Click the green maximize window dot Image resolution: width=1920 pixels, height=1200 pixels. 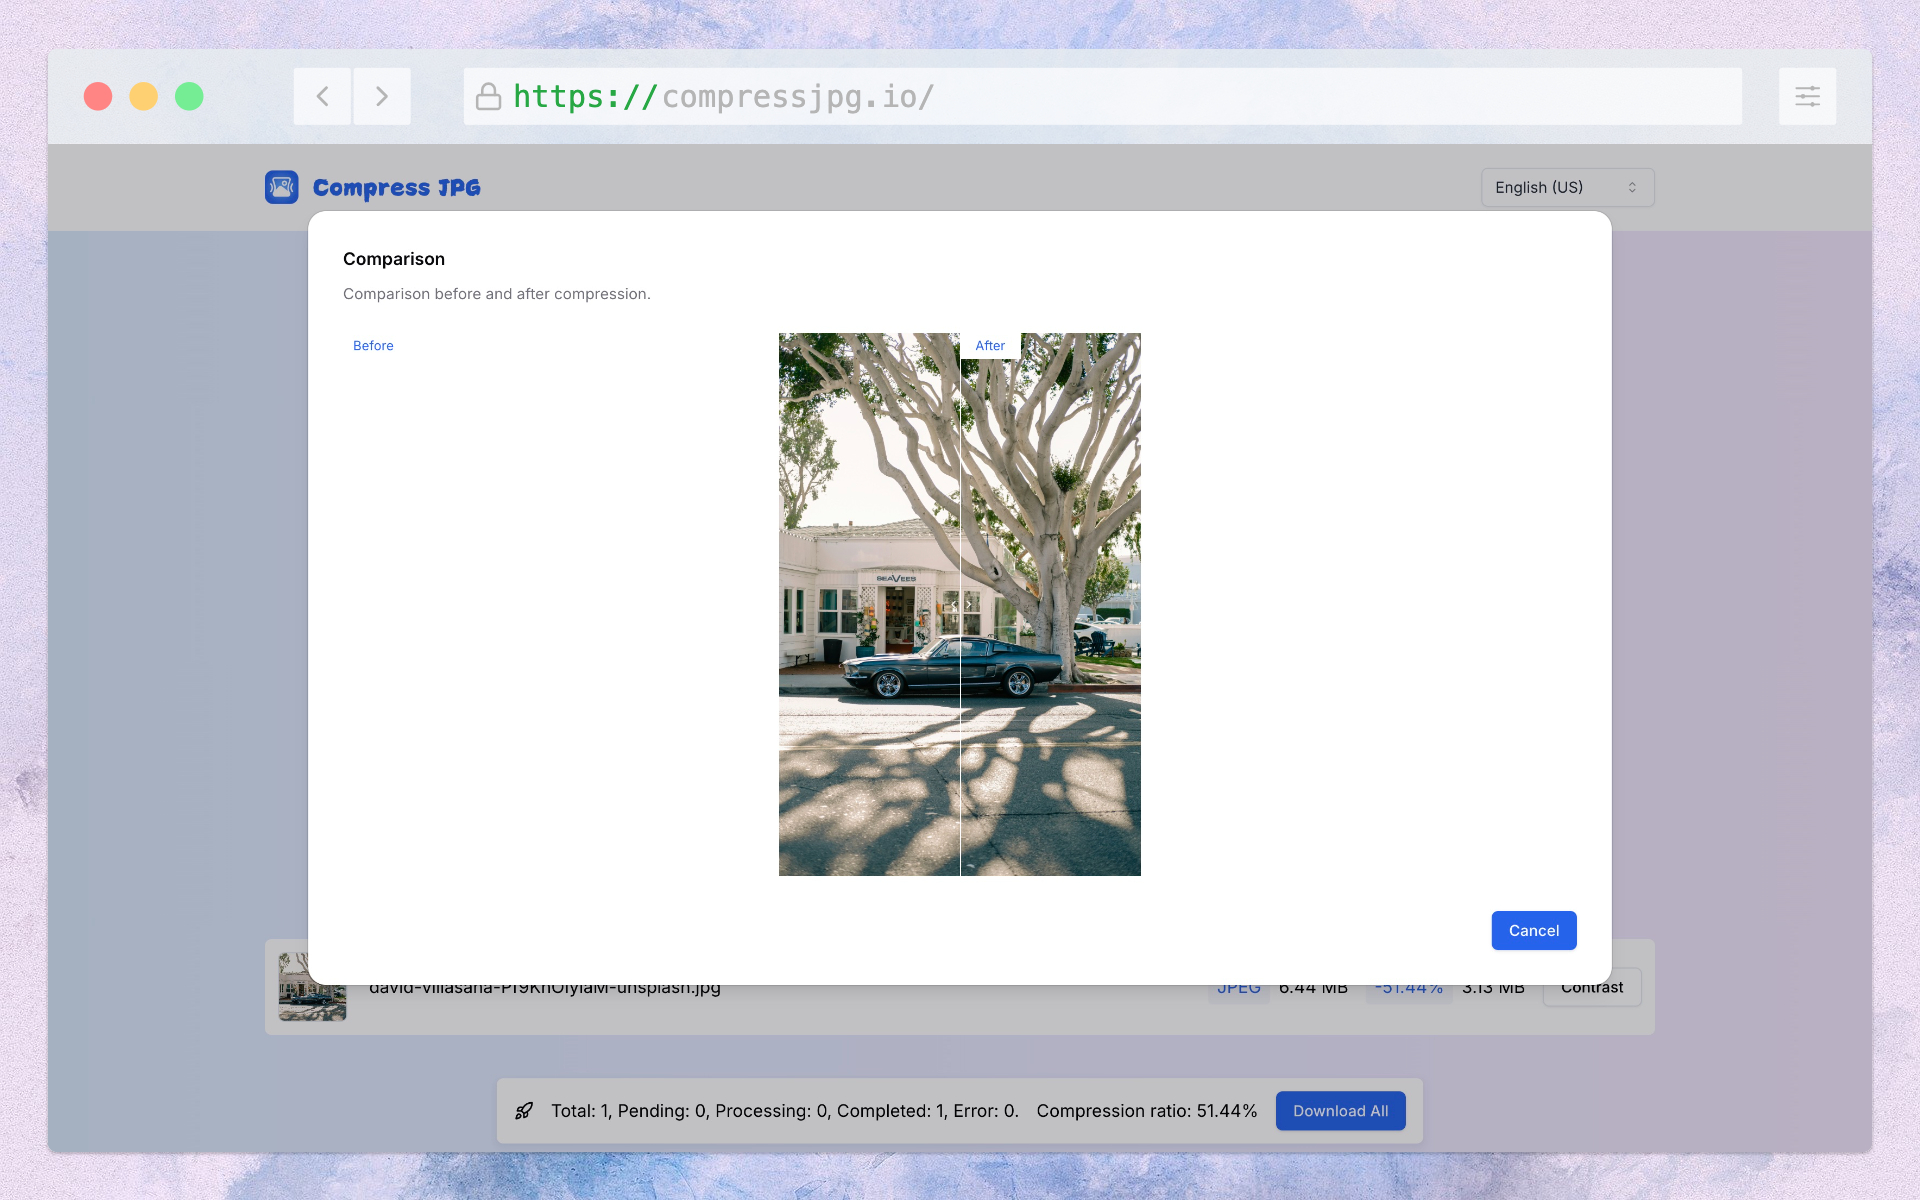click(x=189, y=96)
